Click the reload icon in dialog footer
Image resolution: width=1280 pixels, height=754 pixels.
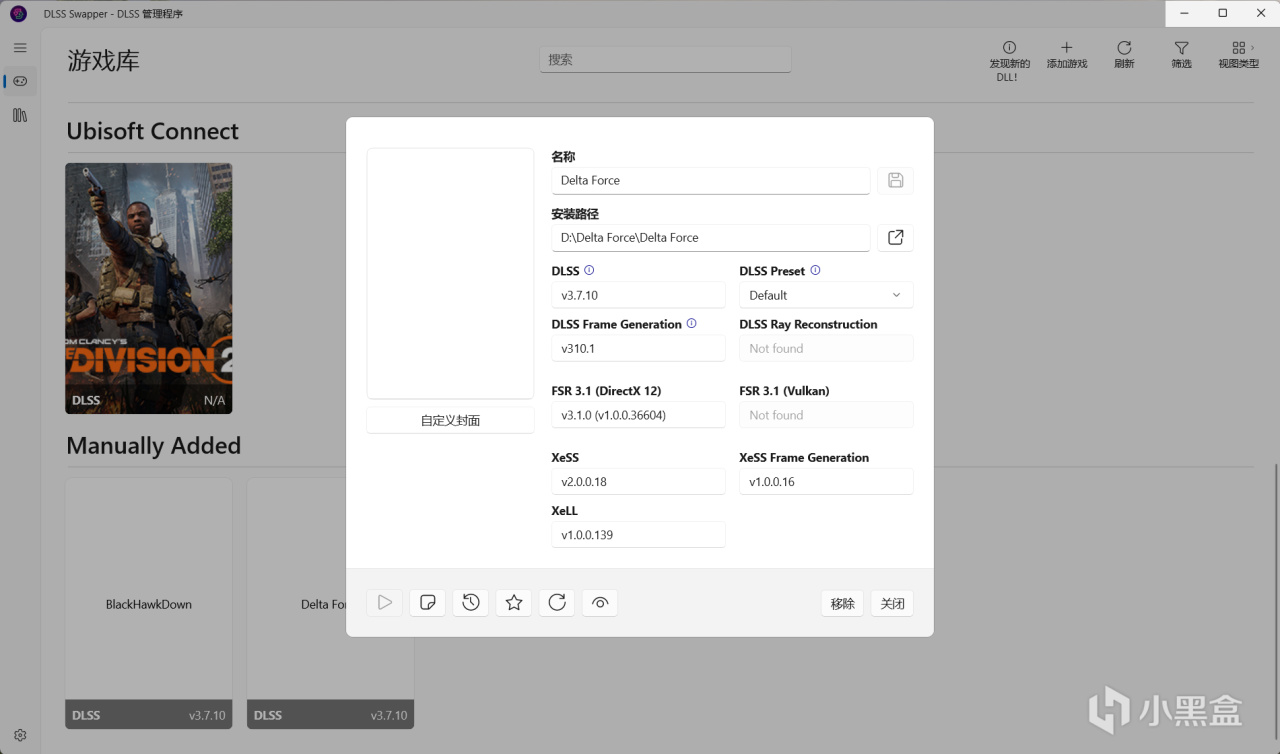point(557,602)
